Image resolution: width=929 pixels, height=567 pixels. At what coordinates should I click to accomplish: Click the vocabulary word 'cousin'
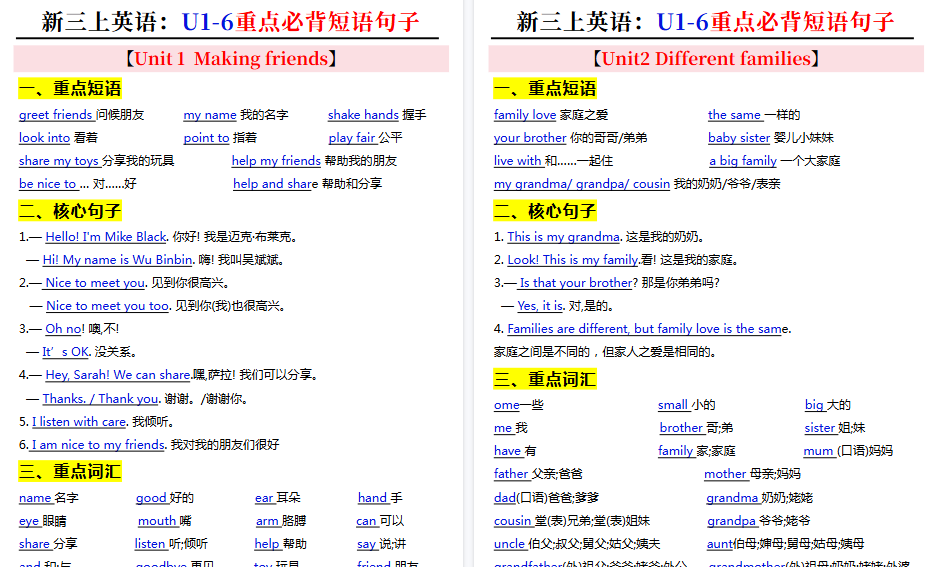(x=512, y=521)
